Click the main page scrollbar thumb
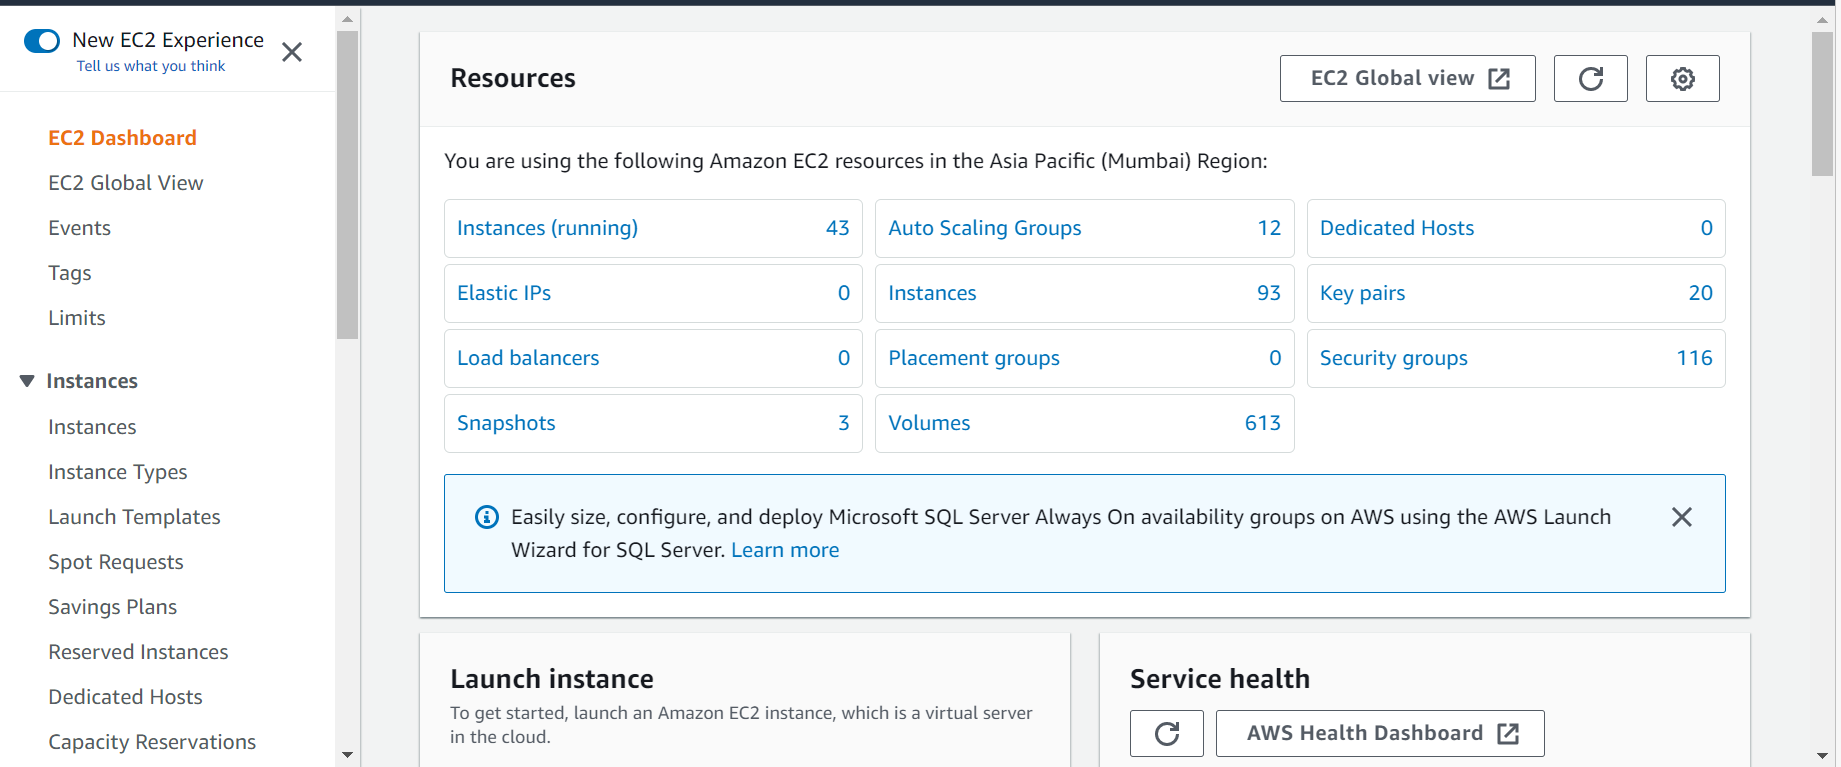 pyautogui.click(x=1822, y=103)
